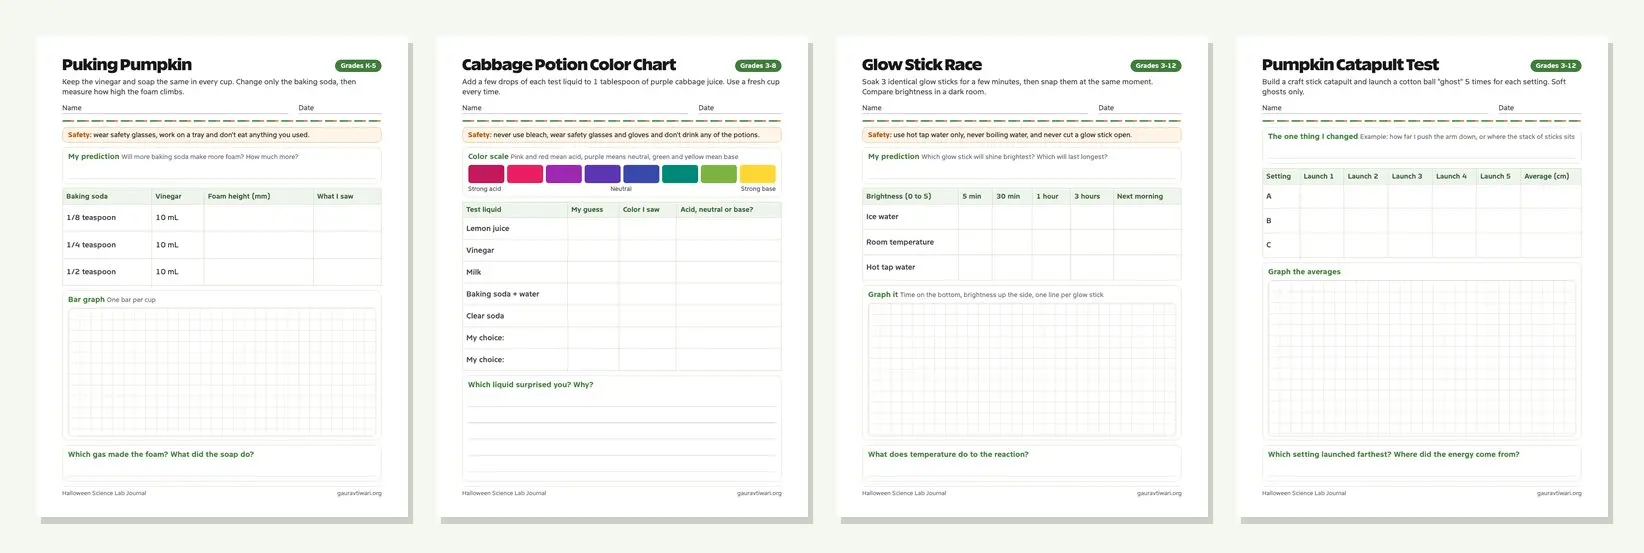Select setting row 'B' in catapult table
This screenshot has height=553, width=1644.
tap(1422, 221)
